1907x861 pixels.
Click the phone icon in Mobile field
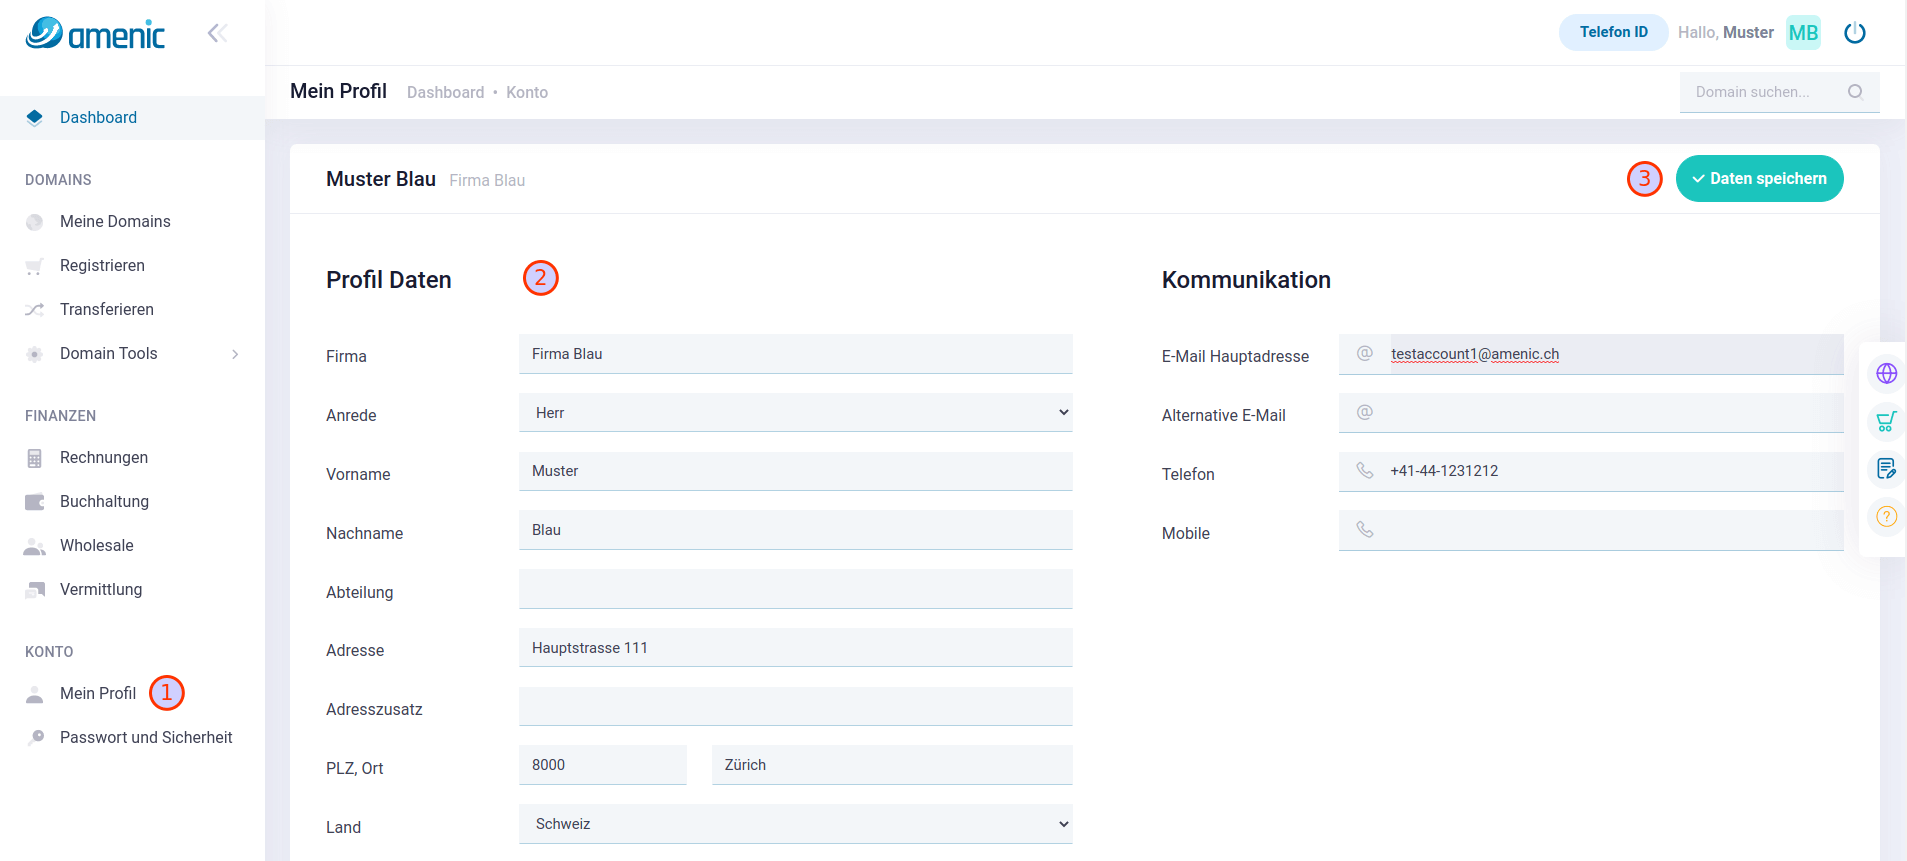[x=1365, y=529]
